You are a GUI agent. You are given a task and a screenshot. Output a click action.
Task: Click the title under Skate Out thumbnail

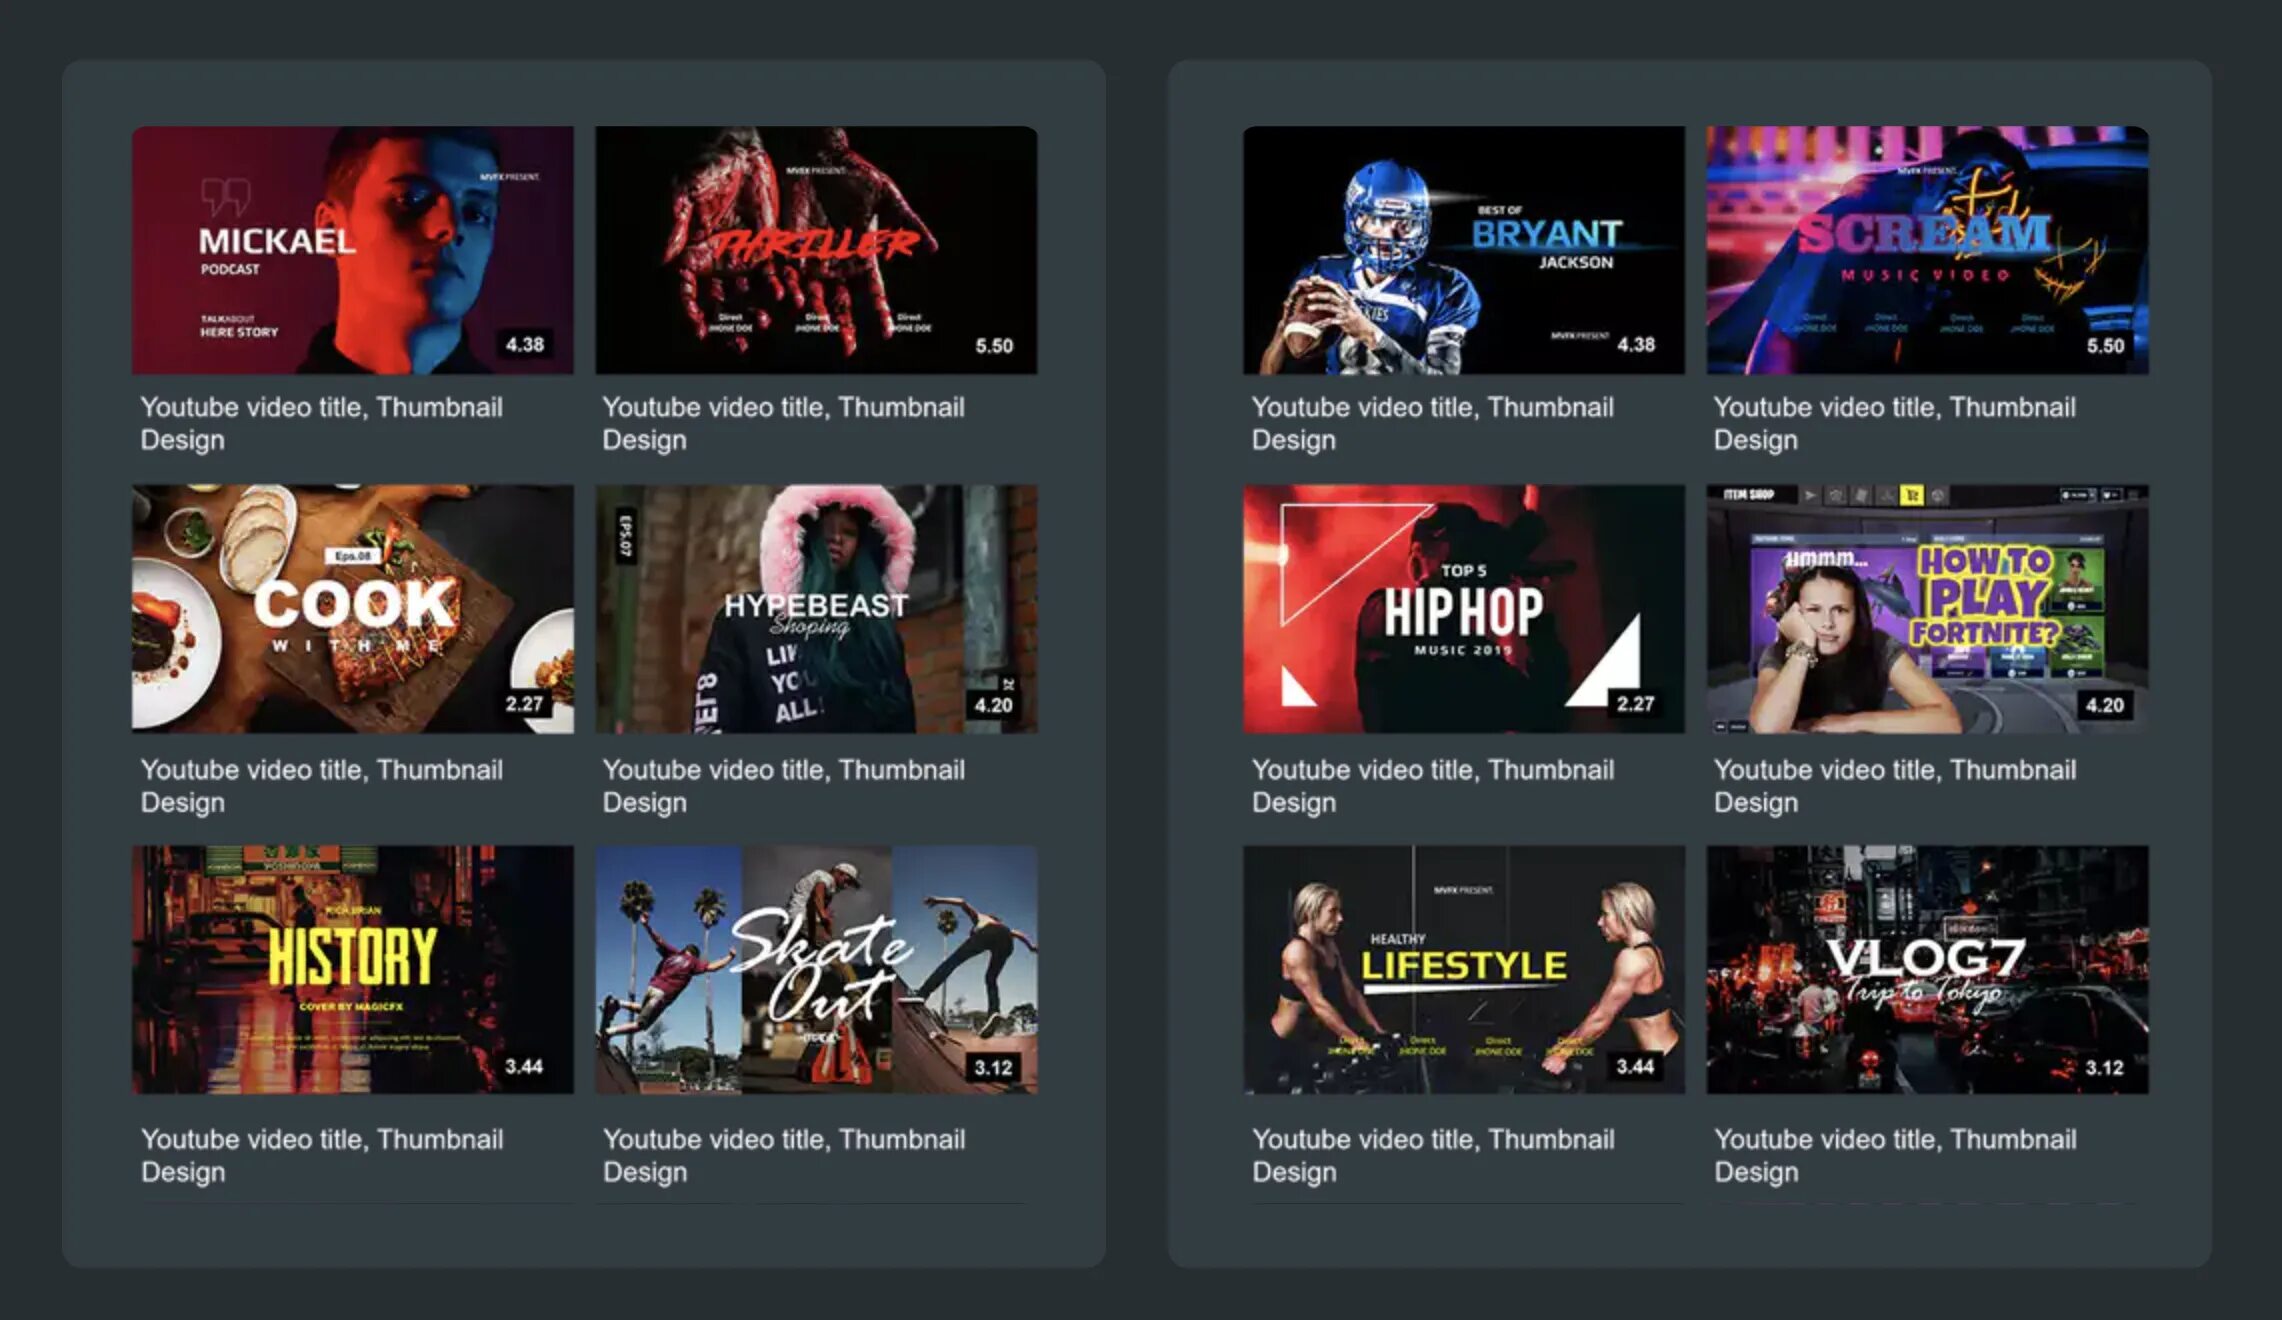[x=784, y=1155]
